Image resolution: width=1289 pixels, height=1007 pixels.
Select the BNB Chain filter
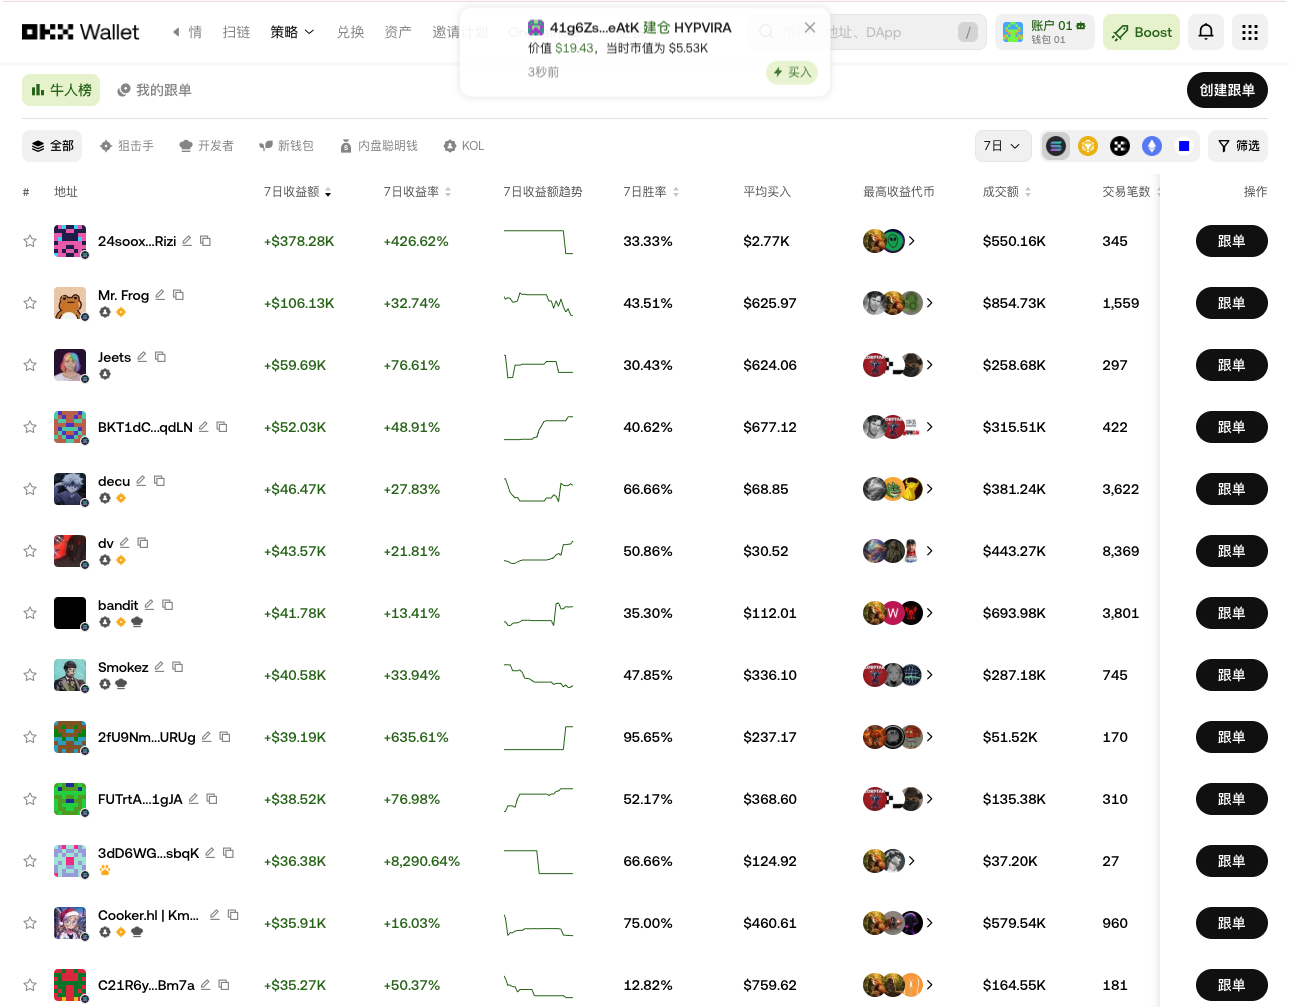pos(1087,146)
